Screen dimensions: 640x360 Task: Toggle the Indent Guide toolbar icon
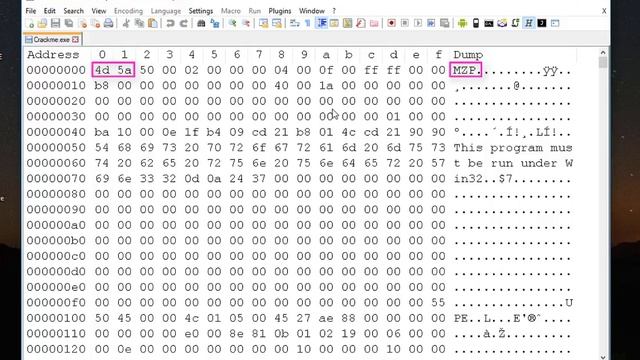[322, 24]
